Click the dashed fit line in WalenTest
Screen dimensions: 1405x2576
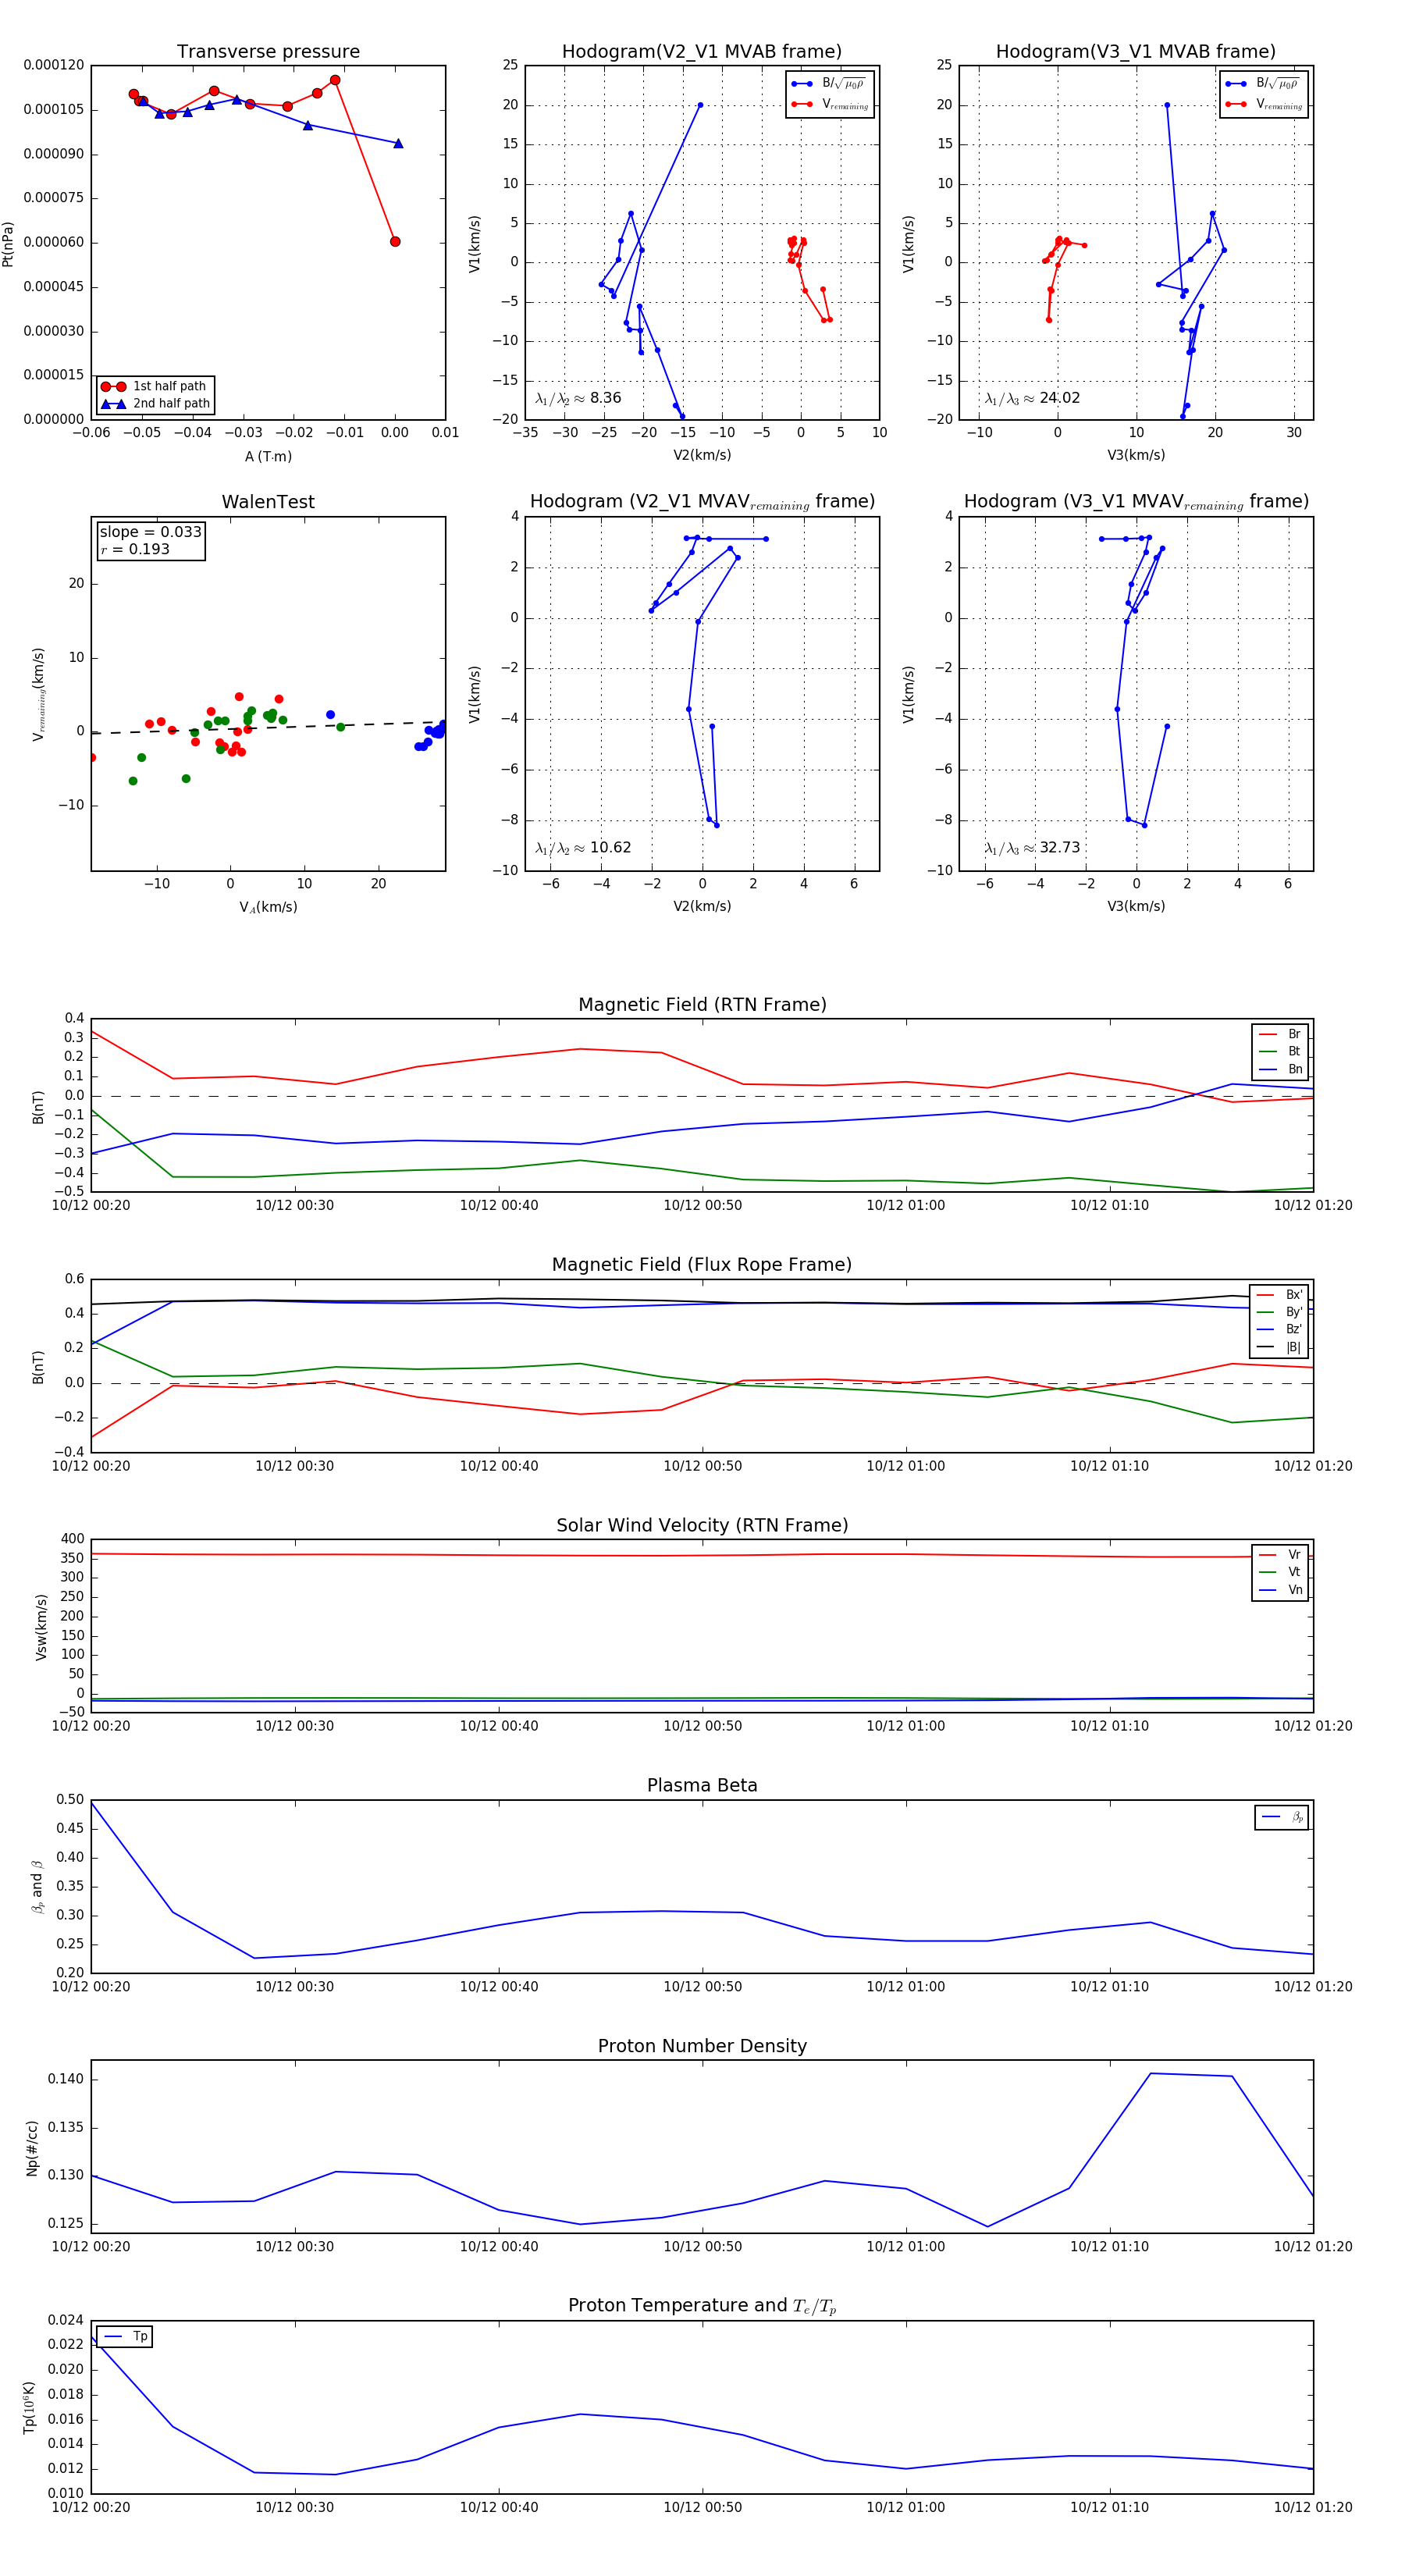[268, 727]
